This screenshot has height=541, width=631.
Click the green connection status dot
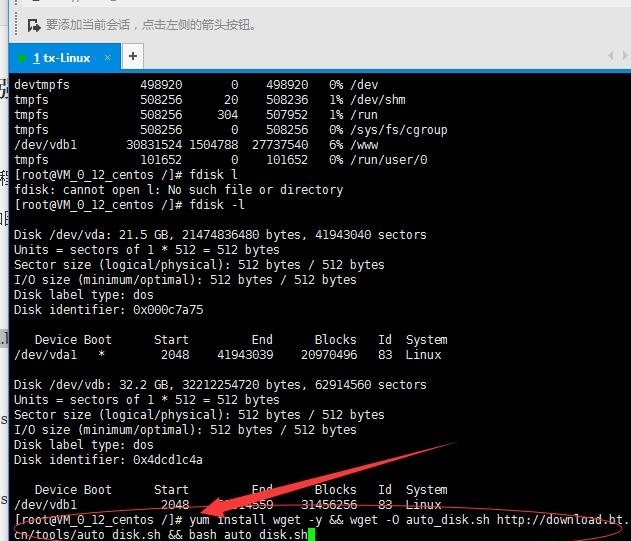point(22,58)
